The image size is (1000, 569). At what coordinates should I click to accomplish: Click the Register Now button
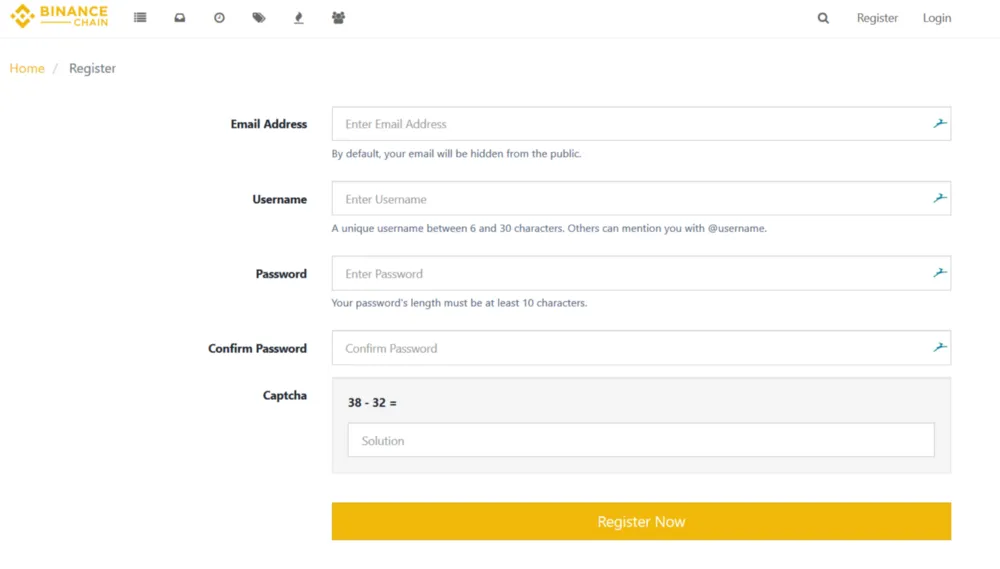[x=641, y=521]
